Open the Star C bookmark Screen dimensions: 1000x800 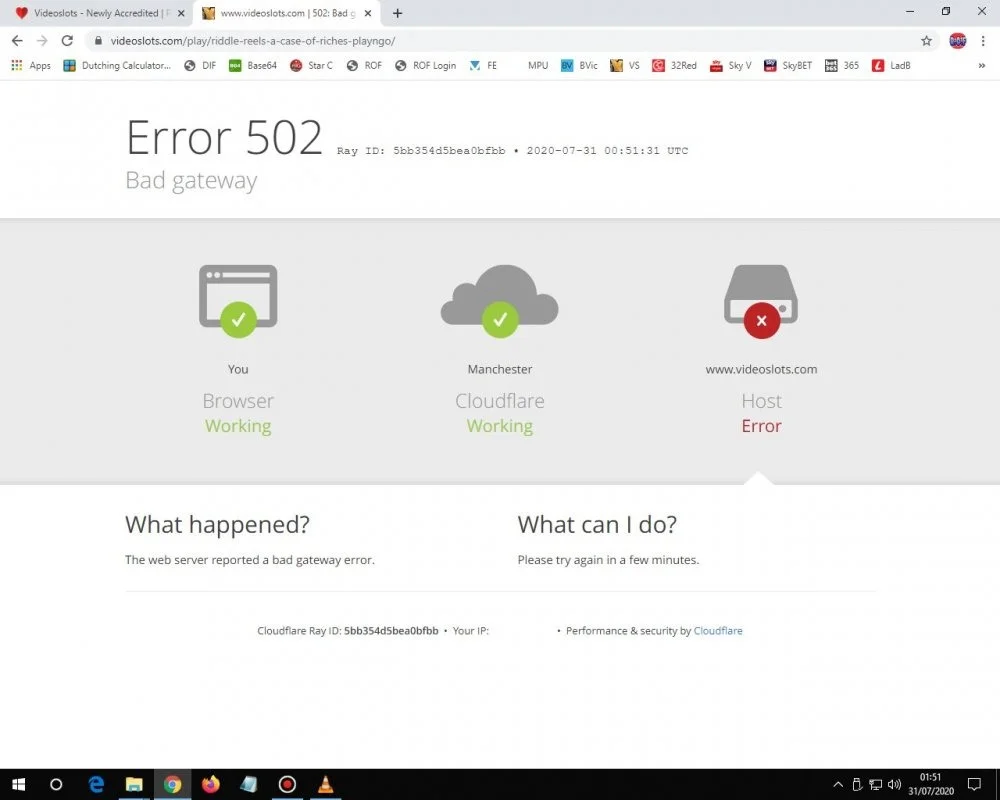[x=311, y=65]
